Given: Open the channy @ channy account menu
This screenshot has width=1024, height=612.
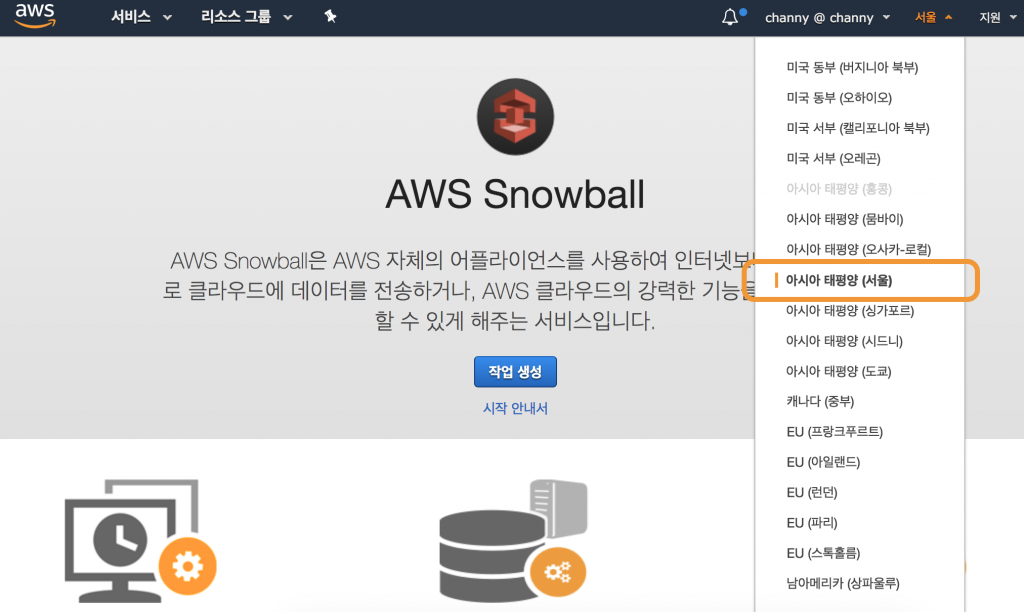Looking at the screenshot, I should click(827, 18).
